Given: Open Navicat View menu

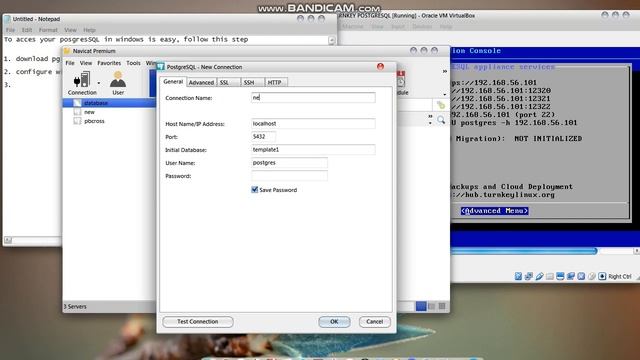Looking at the screenshot, I should tap(86, 63).
